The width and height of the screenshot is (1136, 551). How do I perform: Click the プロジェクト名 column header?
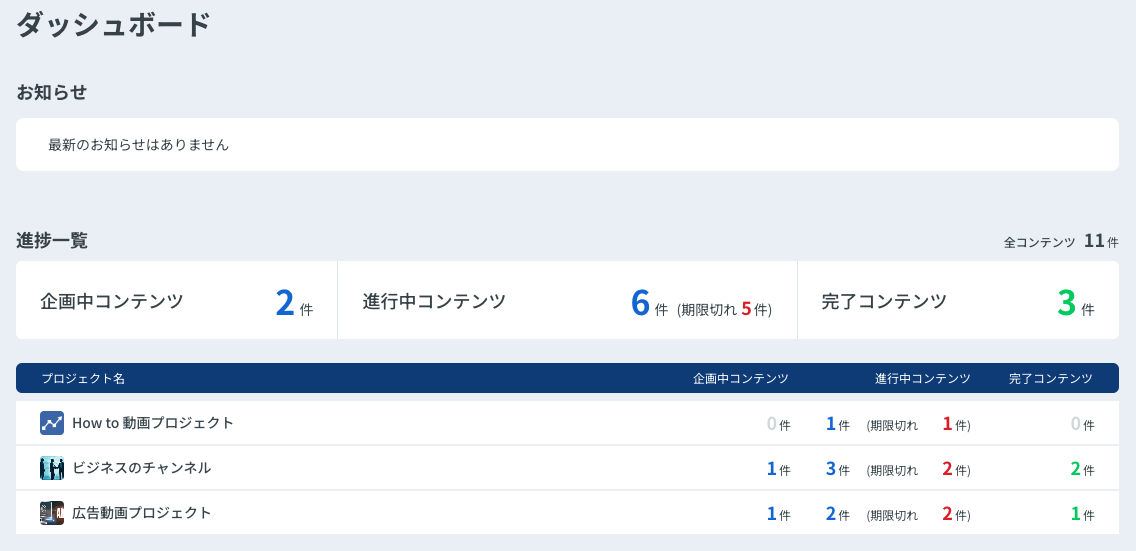83,379
